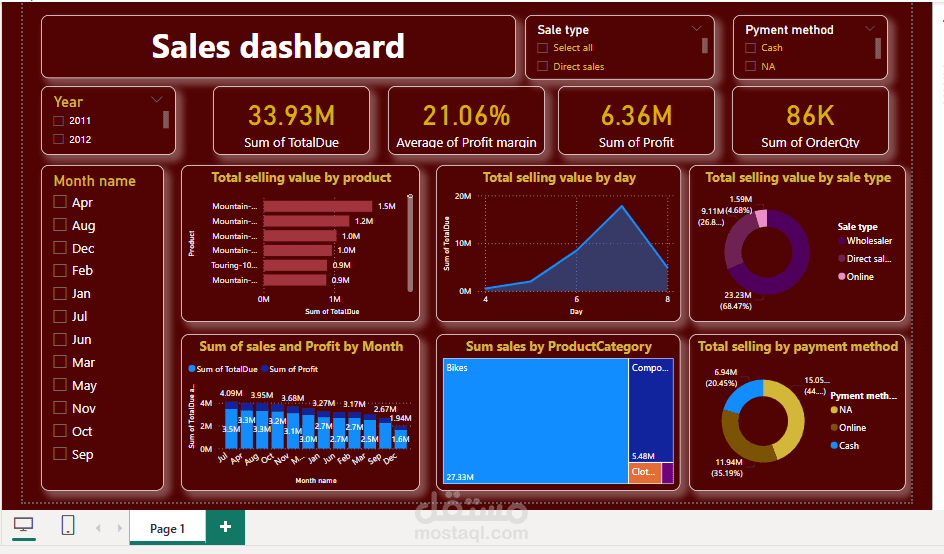The height and width of the screenshot is (554, 944).
Task: Click the Sum sales by ProductCategory title
Action: [x=559, y=347]
